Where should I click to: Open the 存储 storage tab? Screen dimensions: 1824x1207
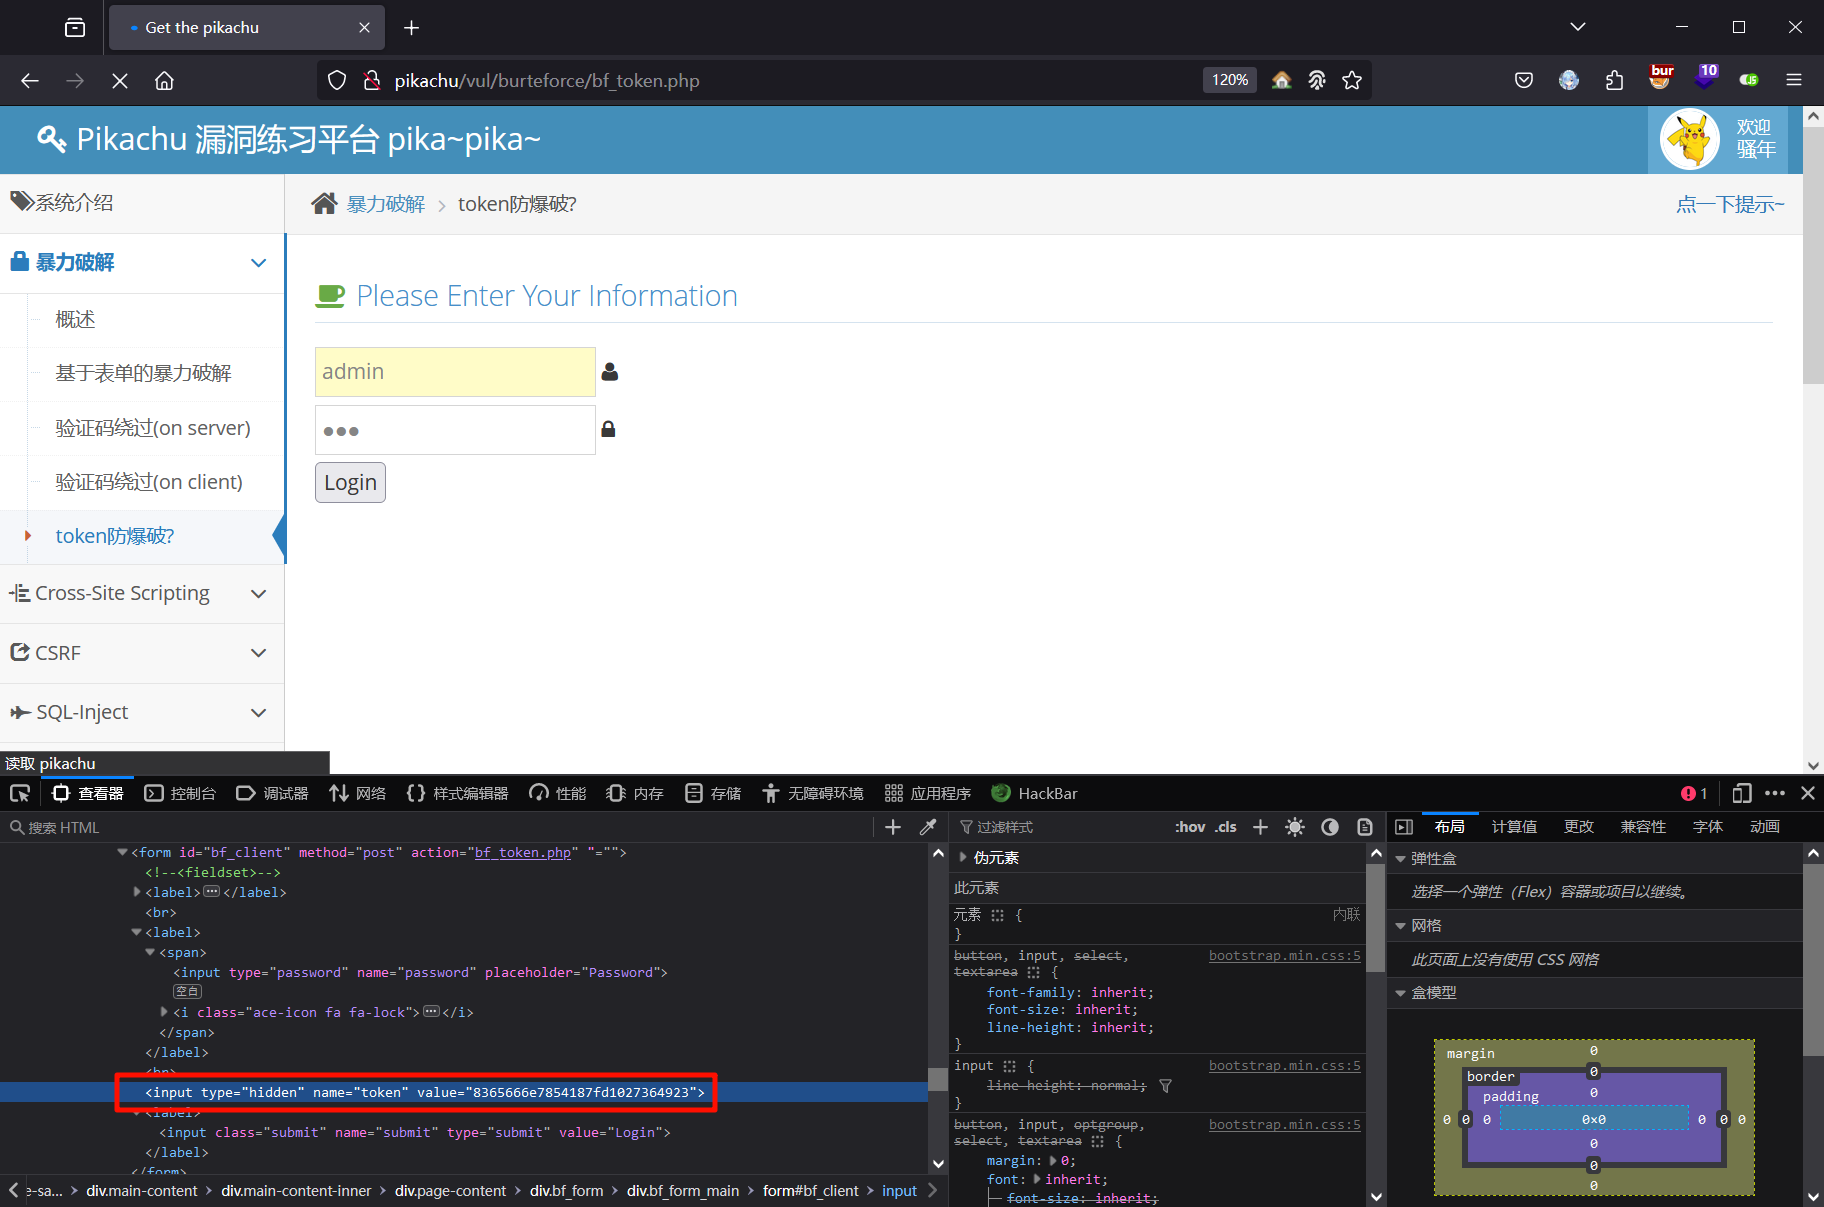pos(713,793)
